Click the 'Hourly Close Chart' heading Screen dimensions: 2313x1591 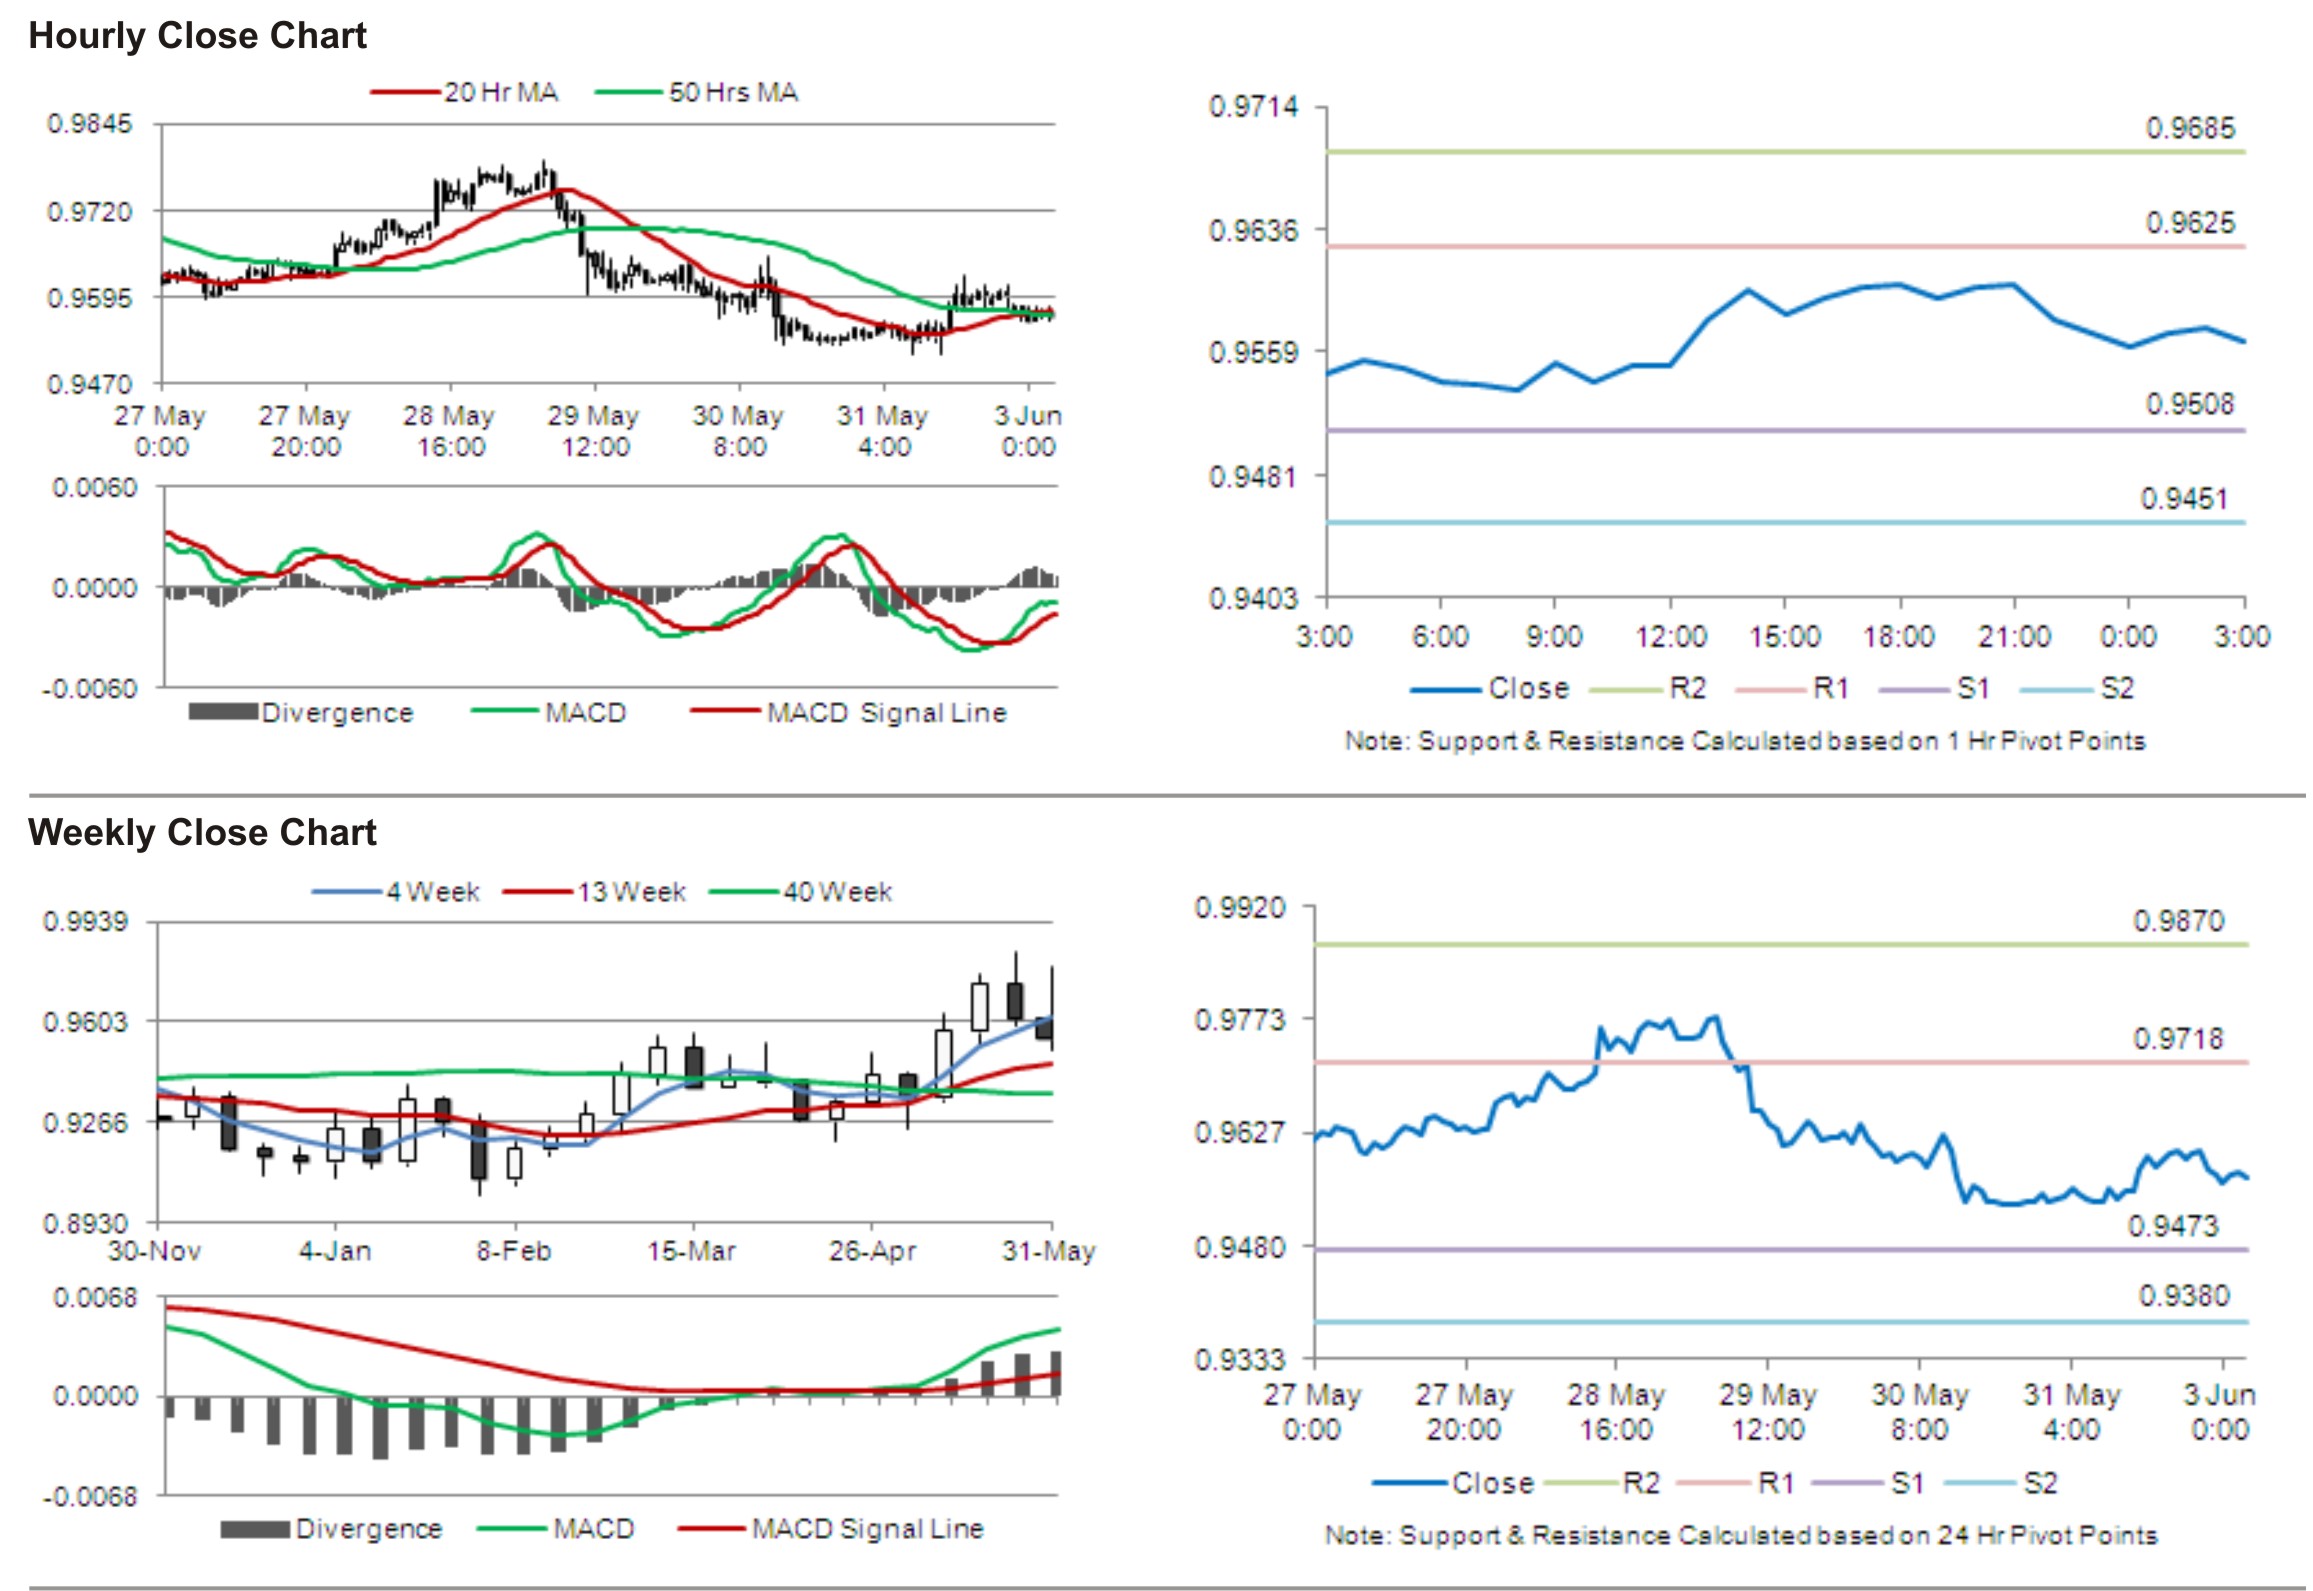[x=197, y=36]
